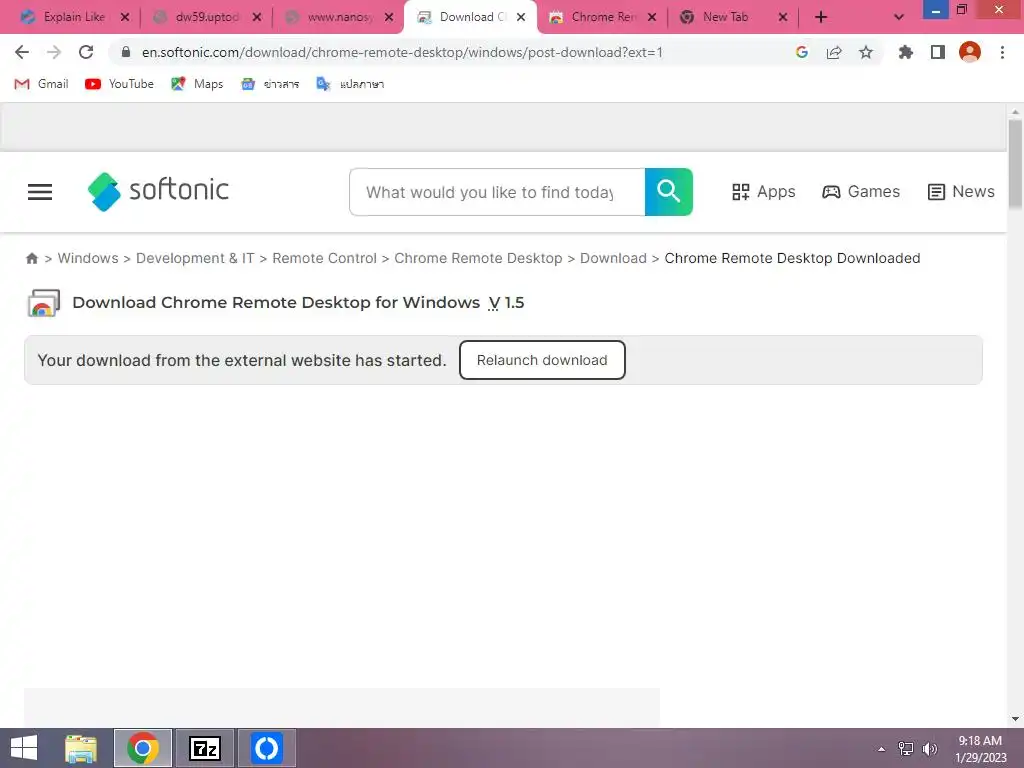Close the Download C tab
1024x768 pixels.
point(521,17)
